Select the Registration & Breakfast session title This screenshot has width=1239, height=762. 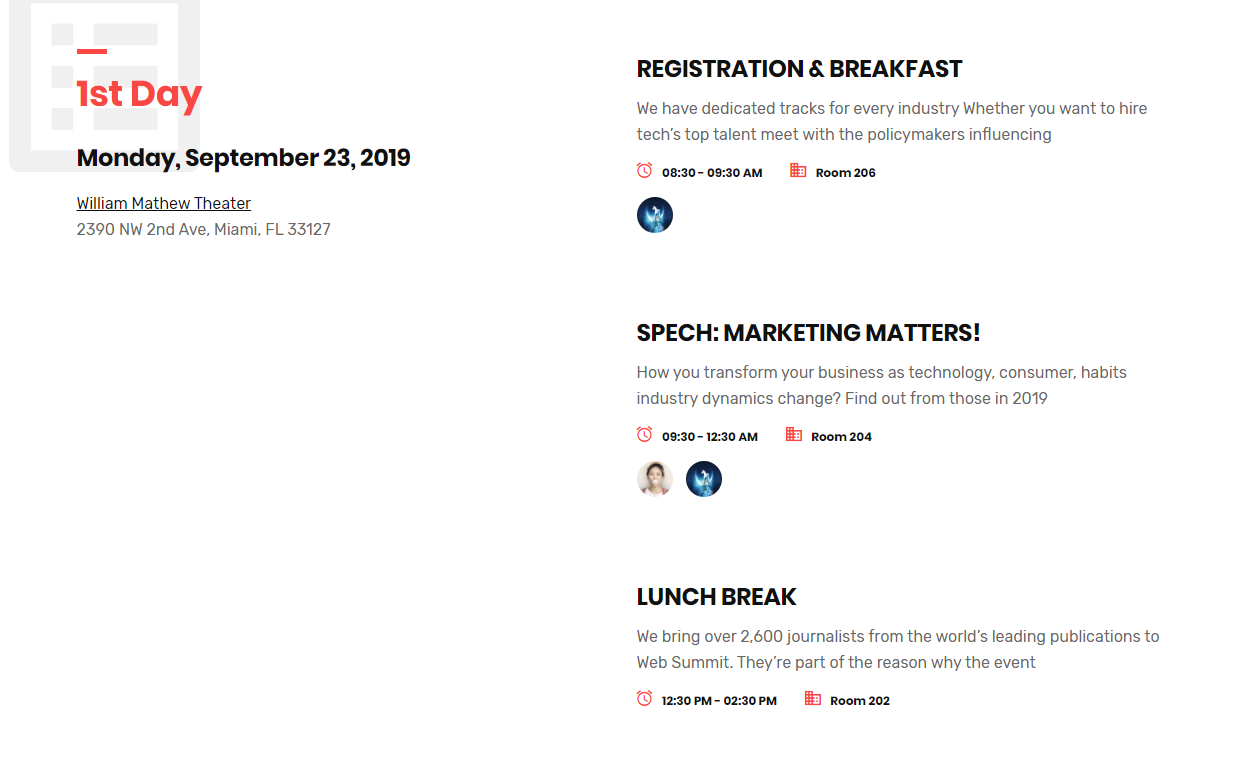tap(799, 69)
